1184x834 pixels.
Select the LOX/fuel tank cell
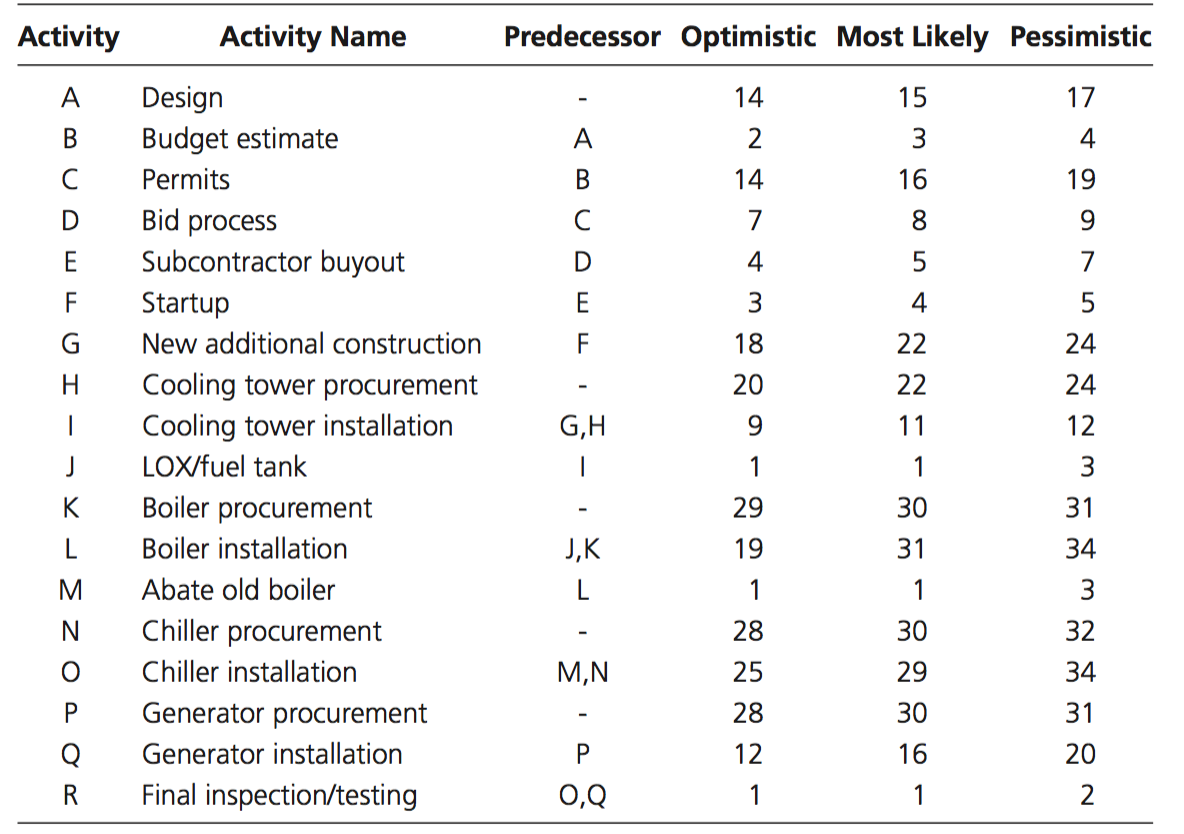coord(224,467)
